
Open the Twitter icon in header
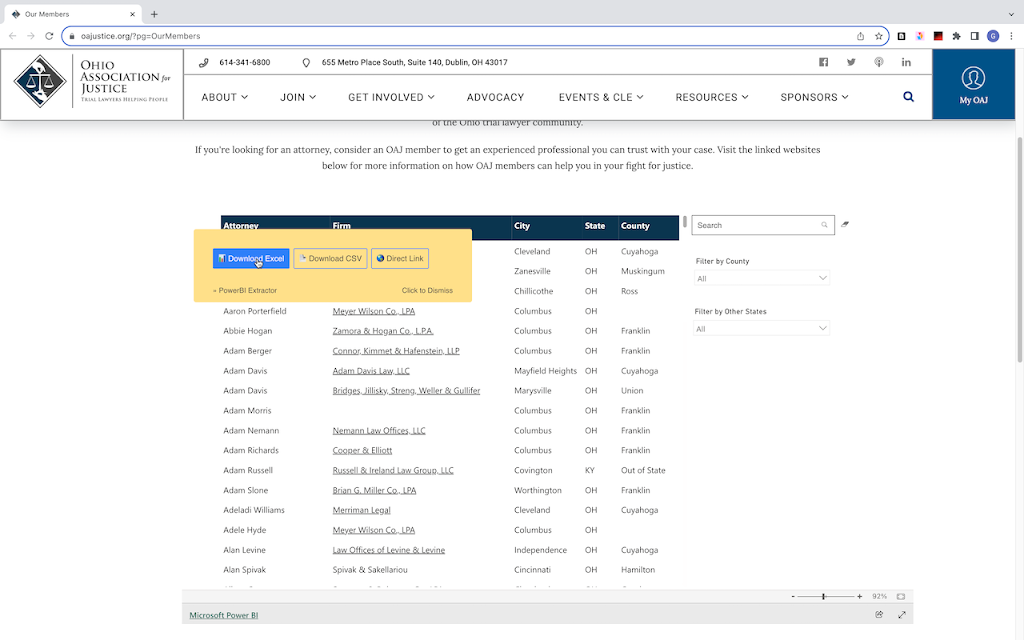pyautogui.click(x=851, y=62)
